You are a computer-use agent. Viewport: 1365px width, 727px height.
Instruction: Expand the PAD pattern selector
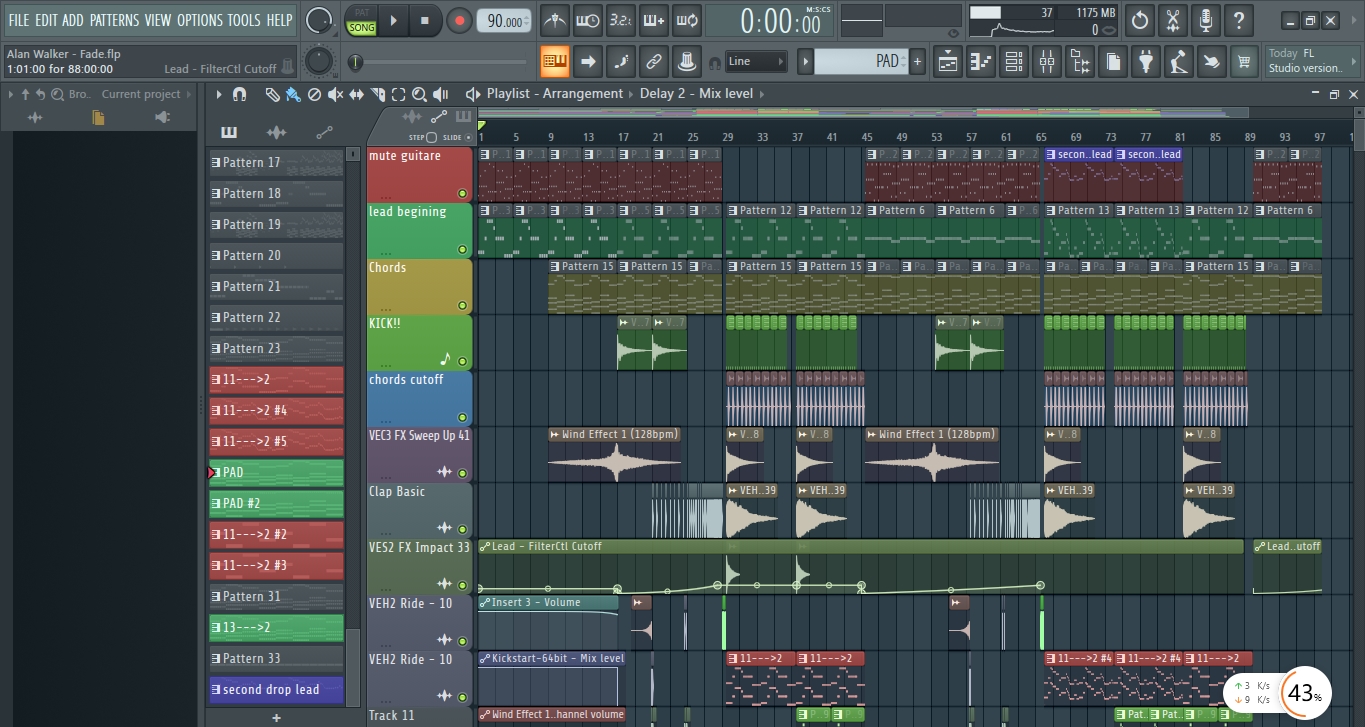point(805,62)
